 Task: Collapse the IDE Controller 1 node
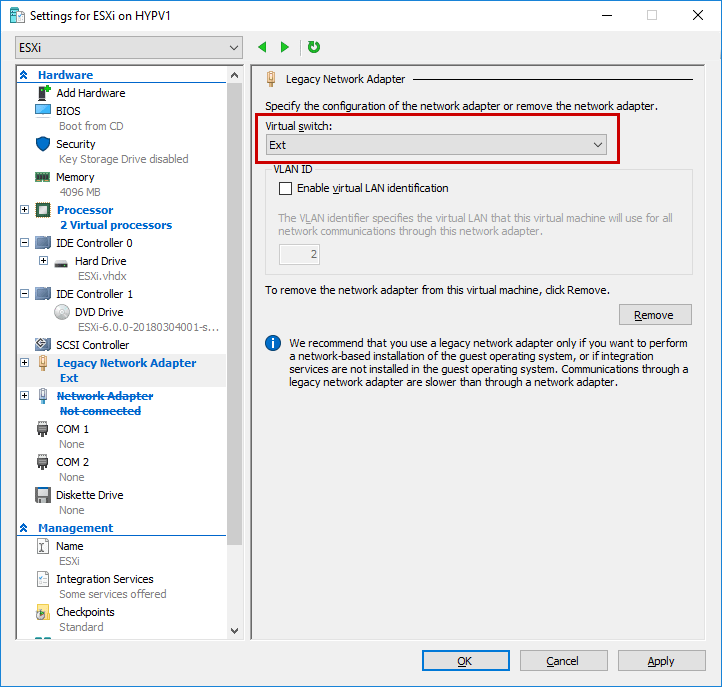point(25,294)
